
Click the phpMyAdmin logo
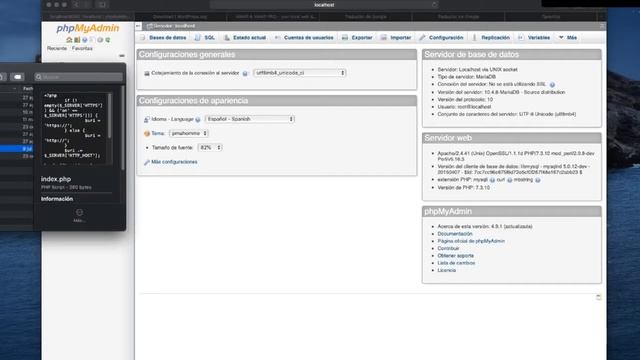coord(88,28)
